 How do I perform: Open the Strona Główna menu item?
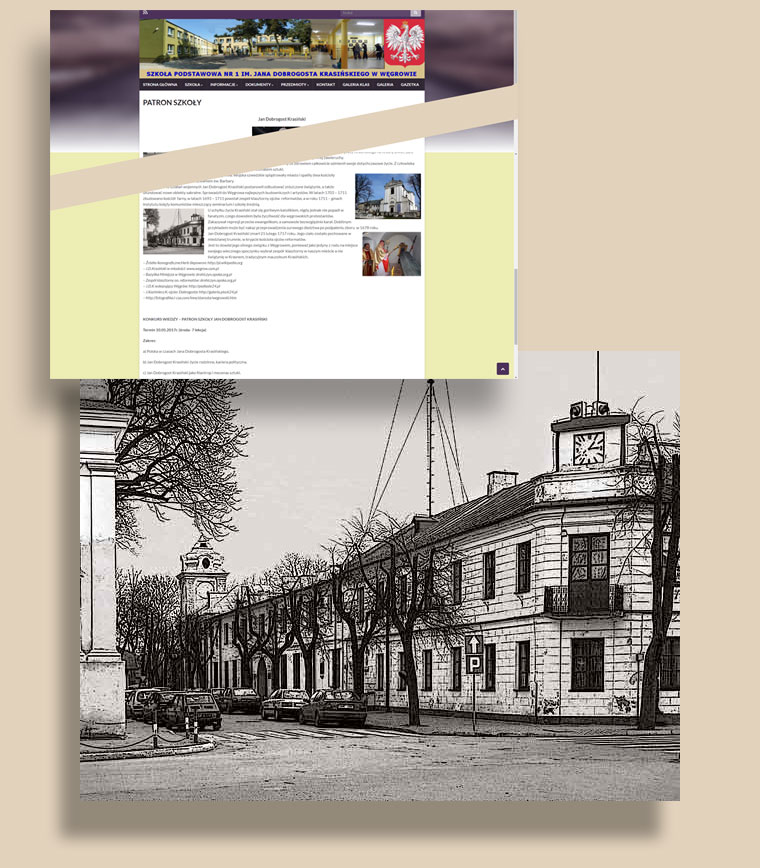pyautogui.click(x=160, y=85)
